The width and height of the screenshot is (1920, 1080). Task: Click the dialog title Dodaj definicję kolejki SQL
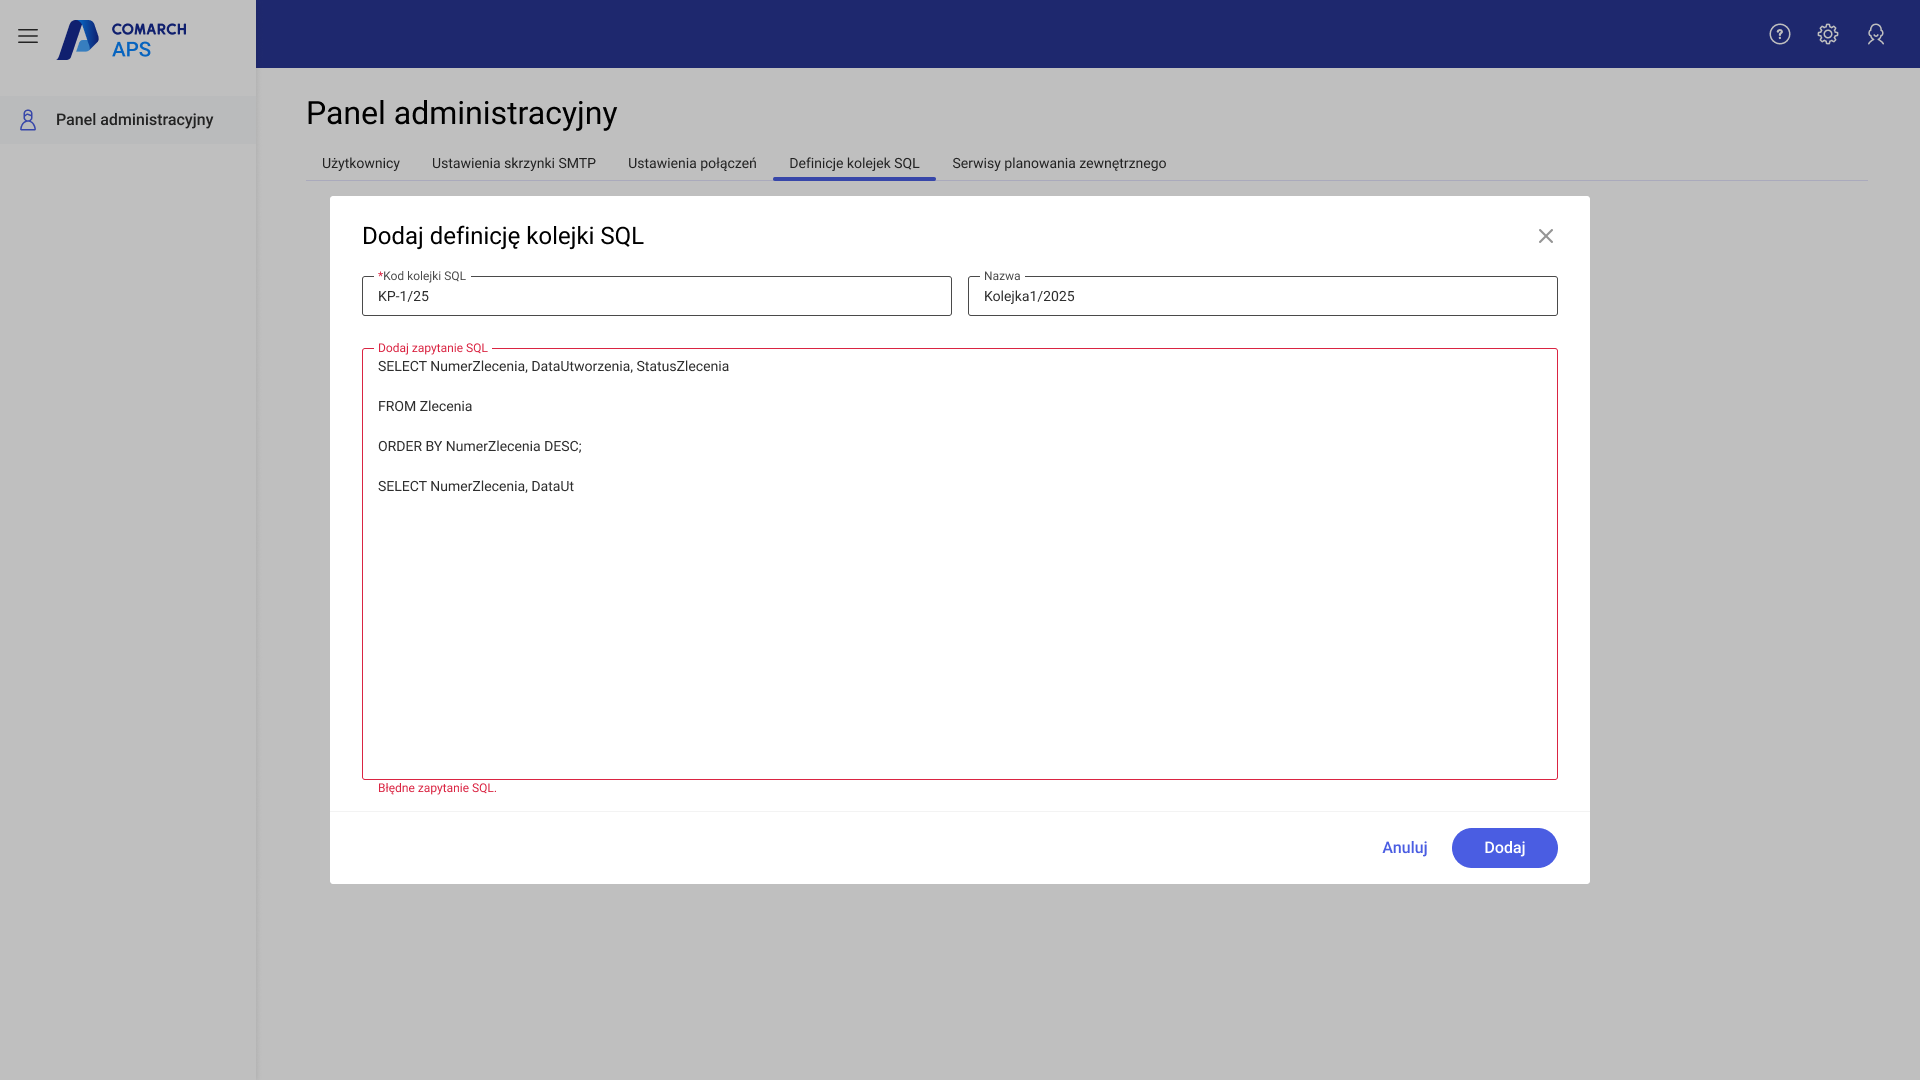click(502, 236)
